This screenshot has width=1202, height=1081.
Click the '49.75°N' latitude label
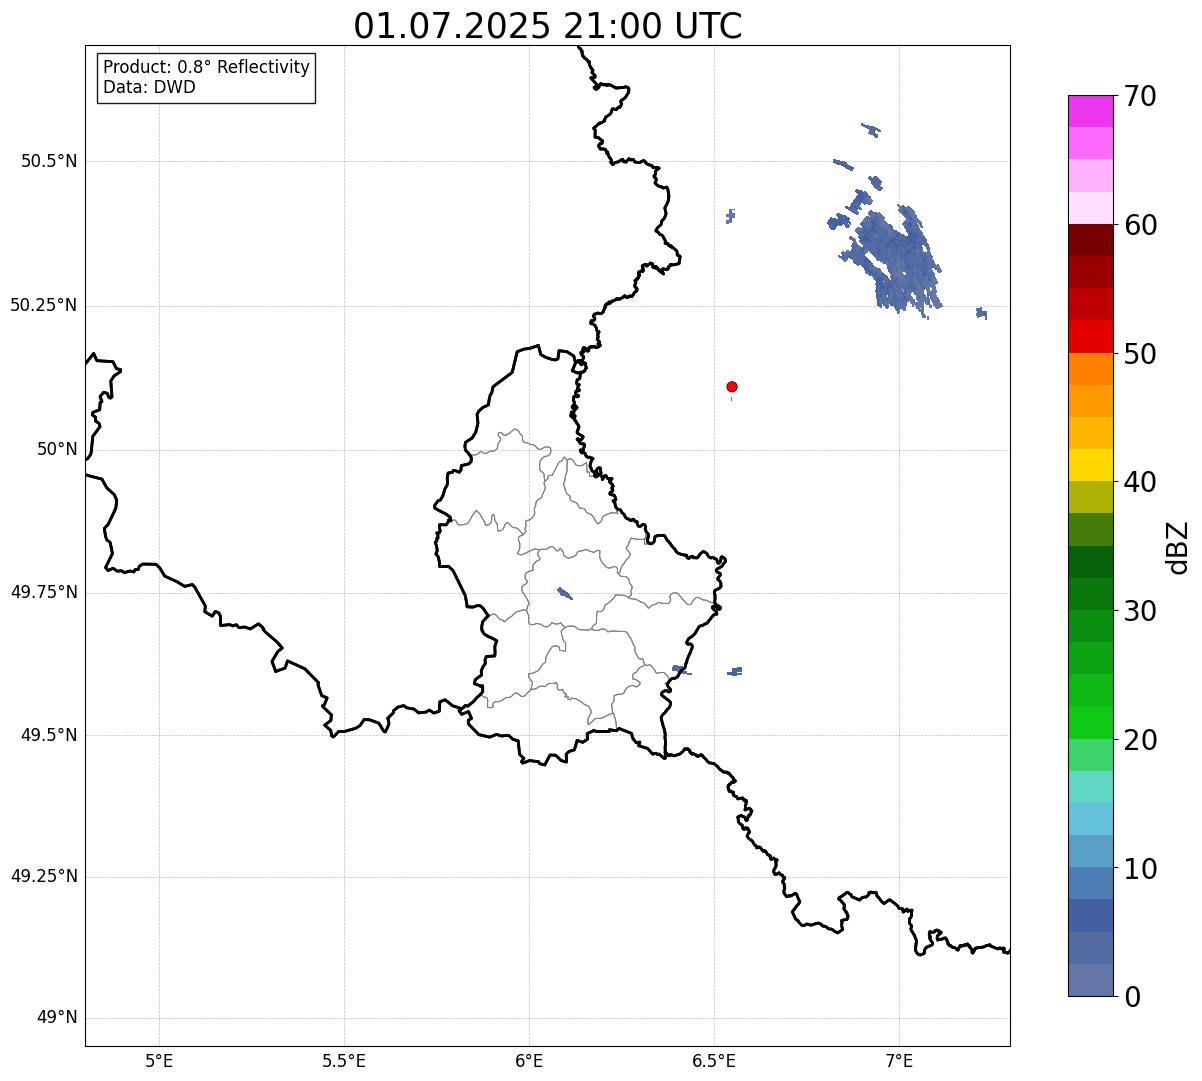pos(44,592)
